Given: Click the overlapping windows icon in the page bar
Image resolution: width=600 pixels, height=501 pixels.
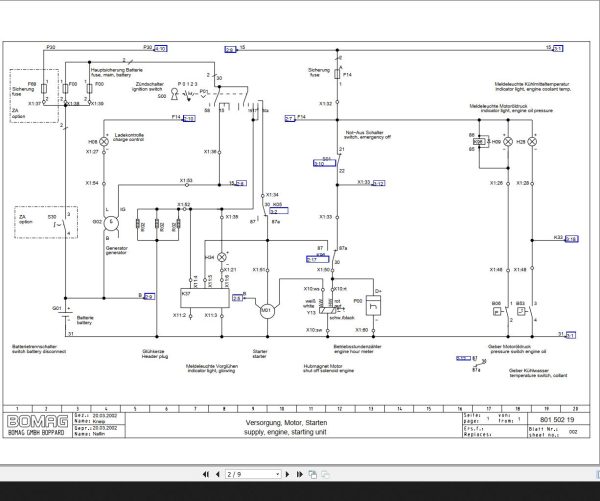Looking at the screenshot, I should pyautogui.click(x=313, y=474).
